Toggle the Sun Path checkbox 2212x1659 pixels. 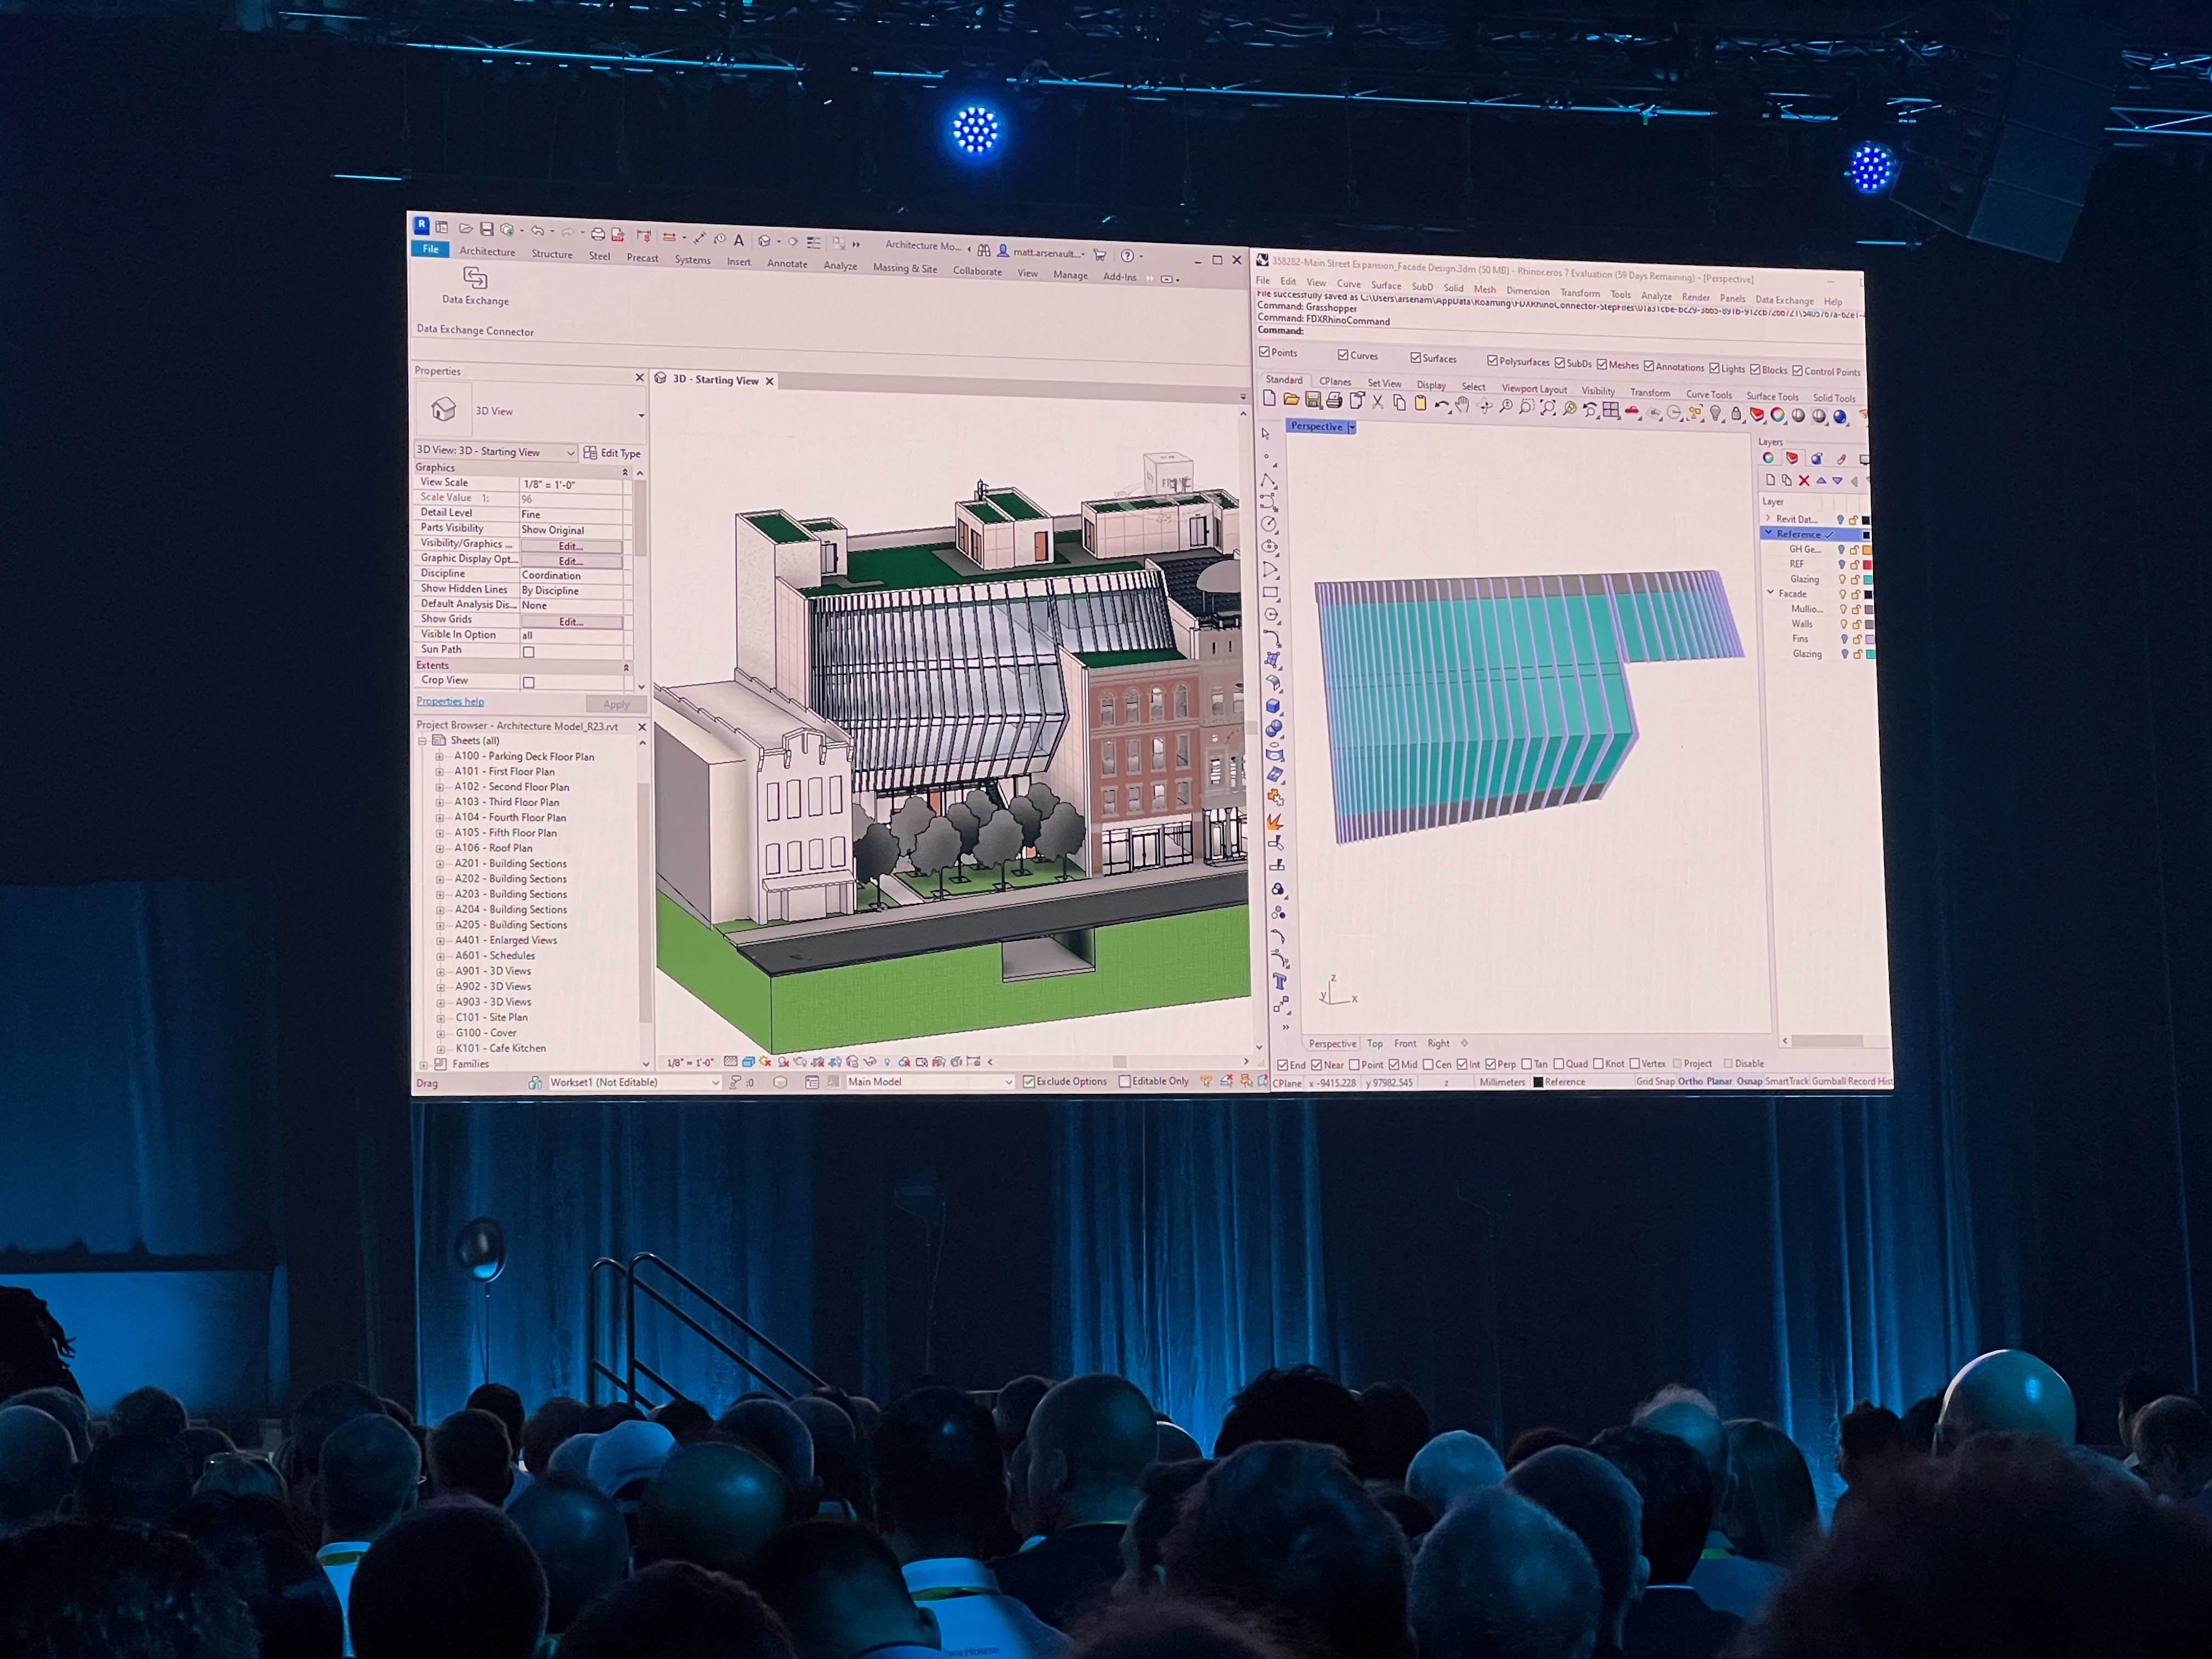pos(529,652)
